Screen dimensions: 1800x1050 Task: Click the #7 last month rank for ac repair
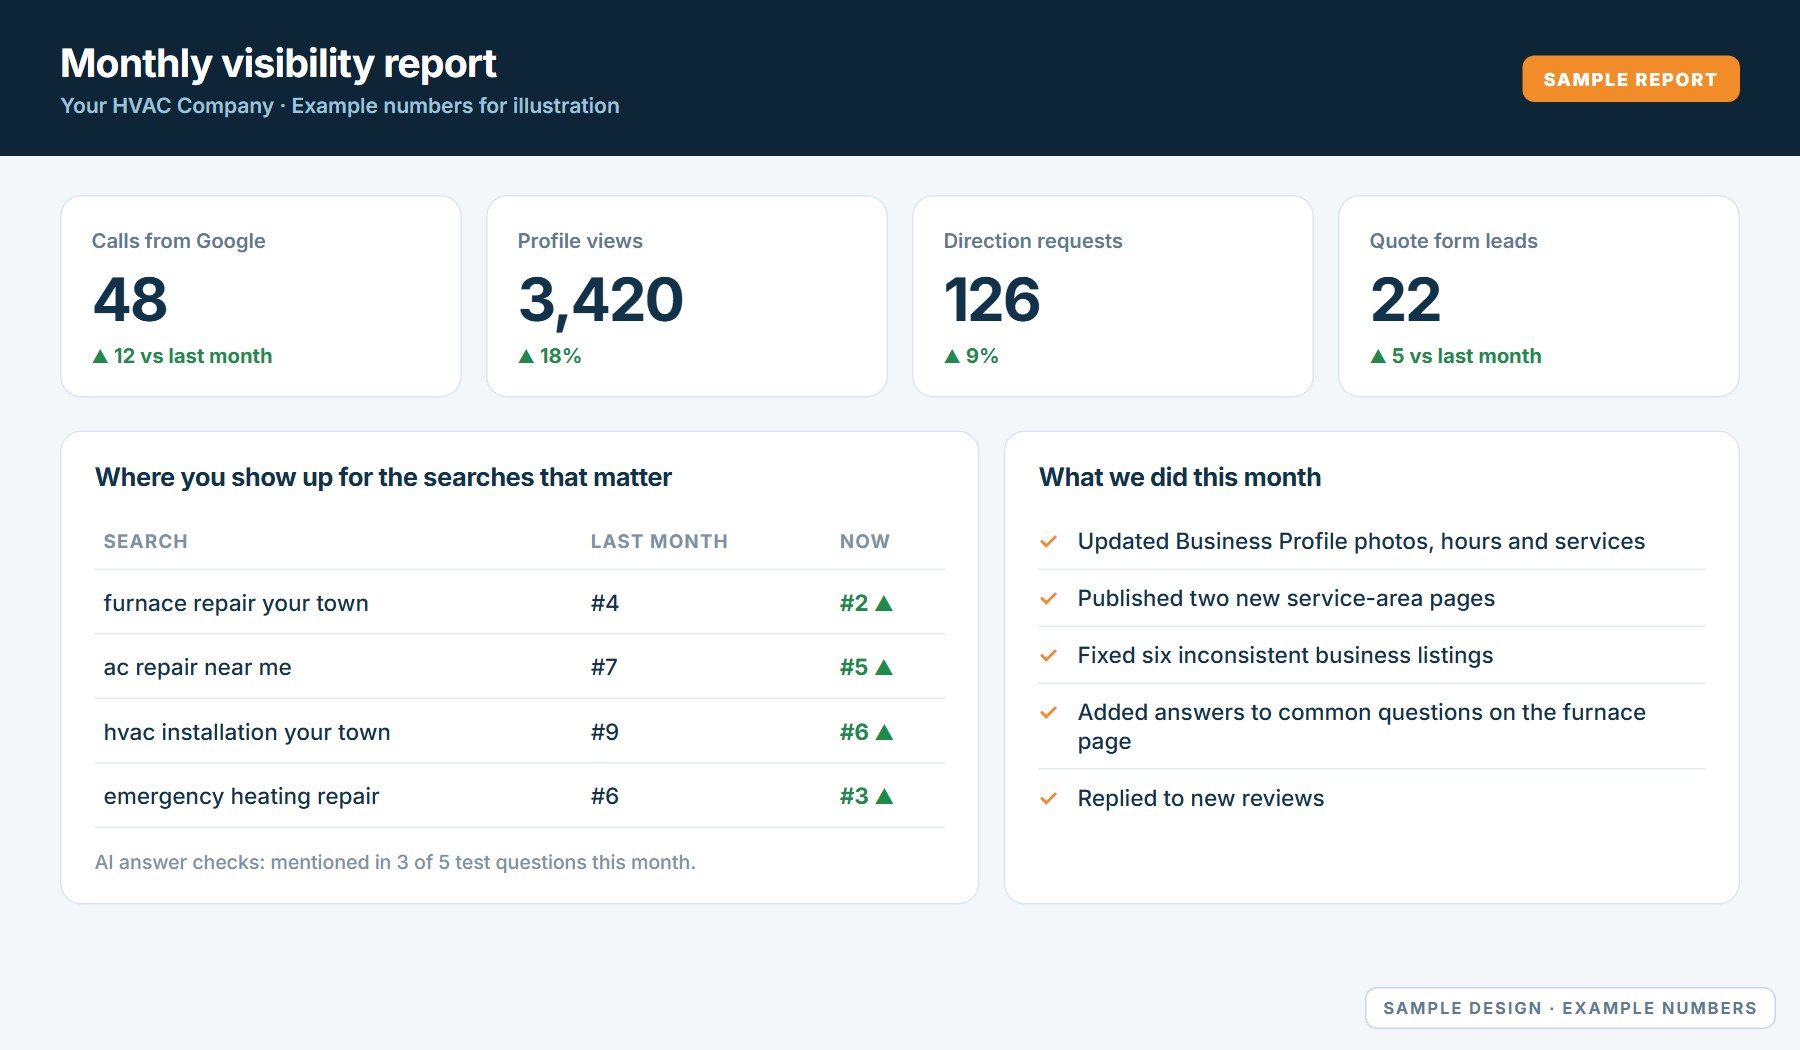pos(604,667)
